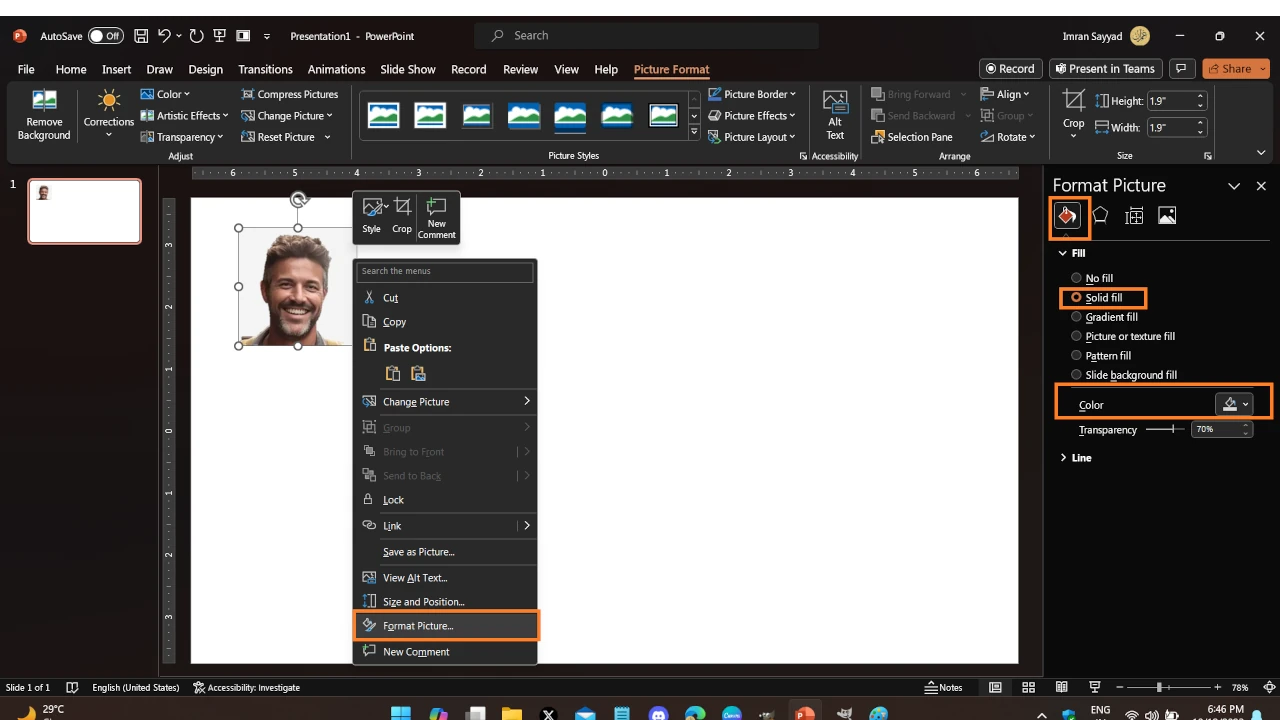Click Style in the mini toolbar
The height and width of the screenshot is (720, 1280).
tap(372, 216)
